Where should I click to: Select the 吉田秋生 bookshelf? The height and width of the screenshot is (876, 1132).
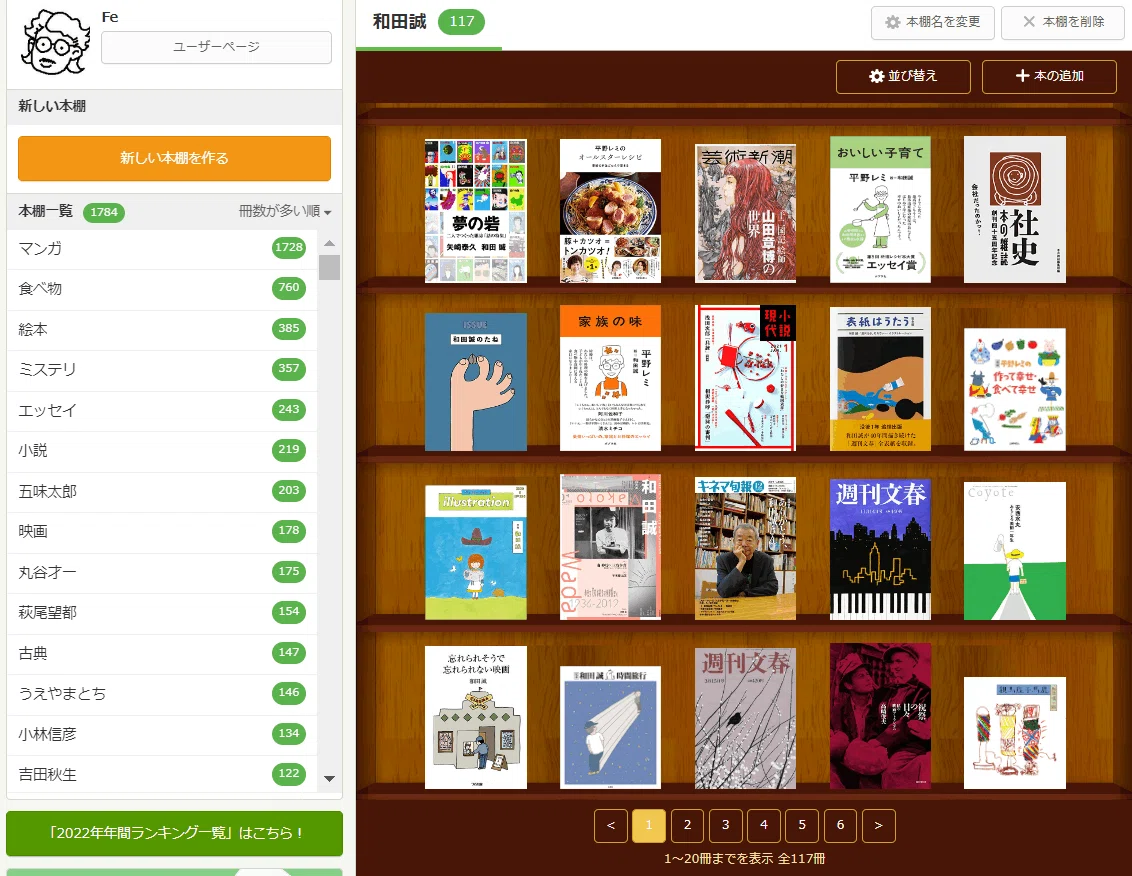162,774
